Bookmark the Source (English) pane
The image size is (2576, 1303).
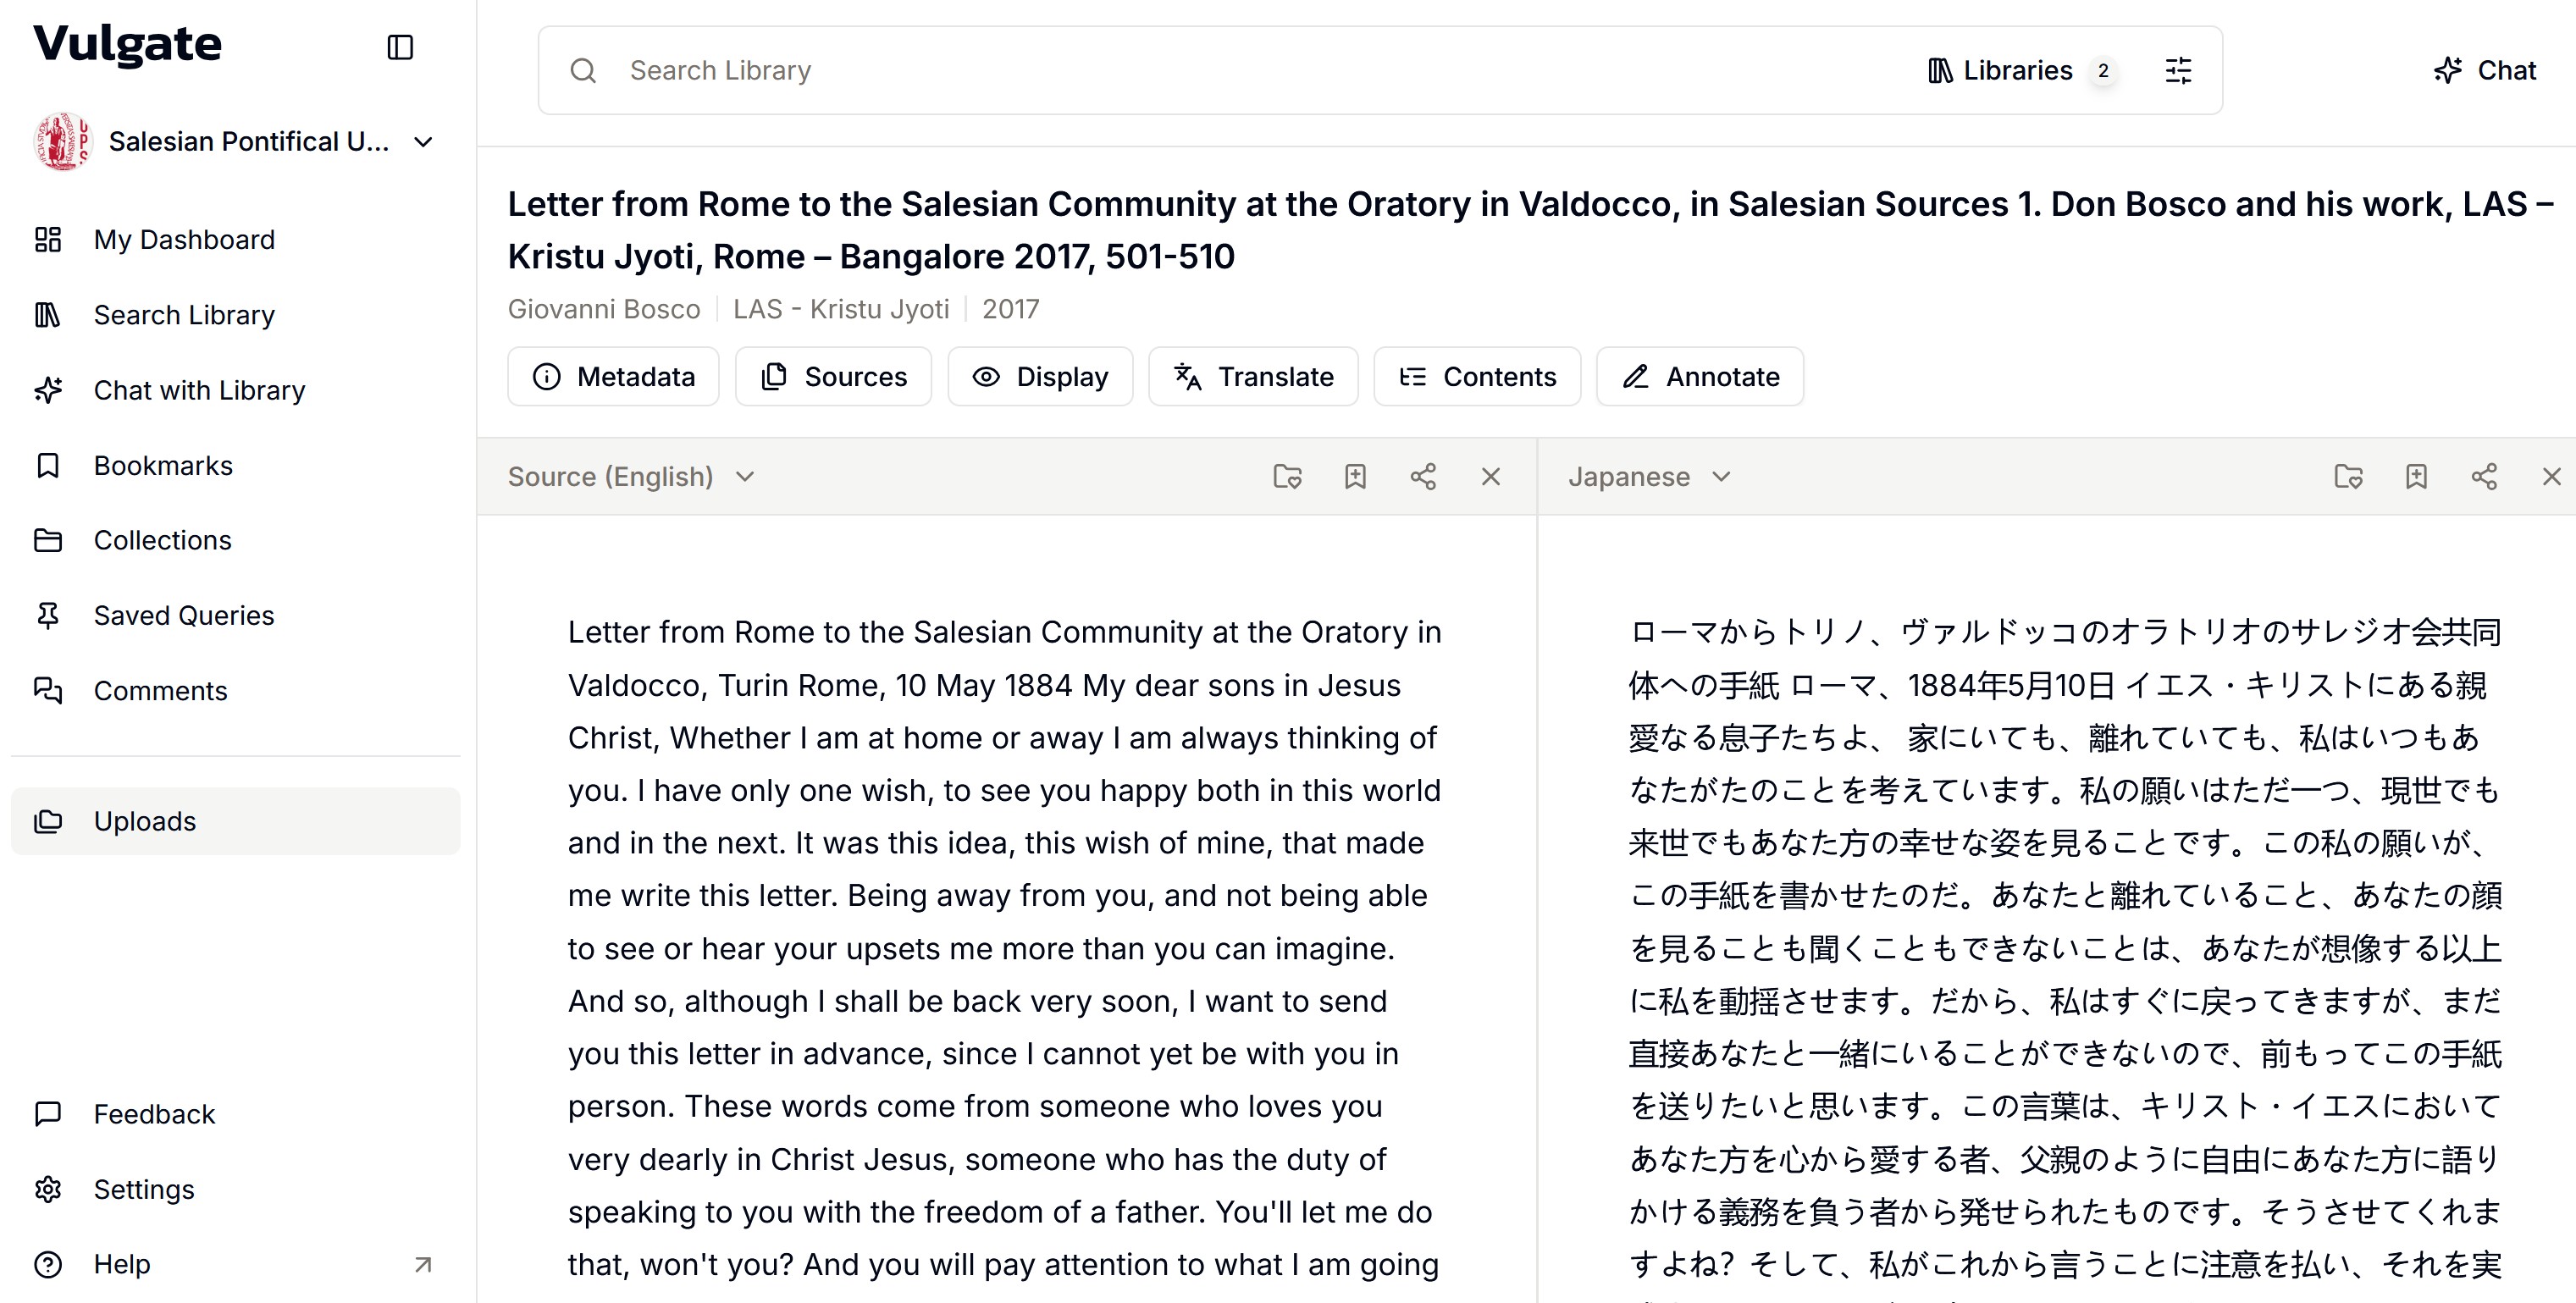(x=1355, y=476)
